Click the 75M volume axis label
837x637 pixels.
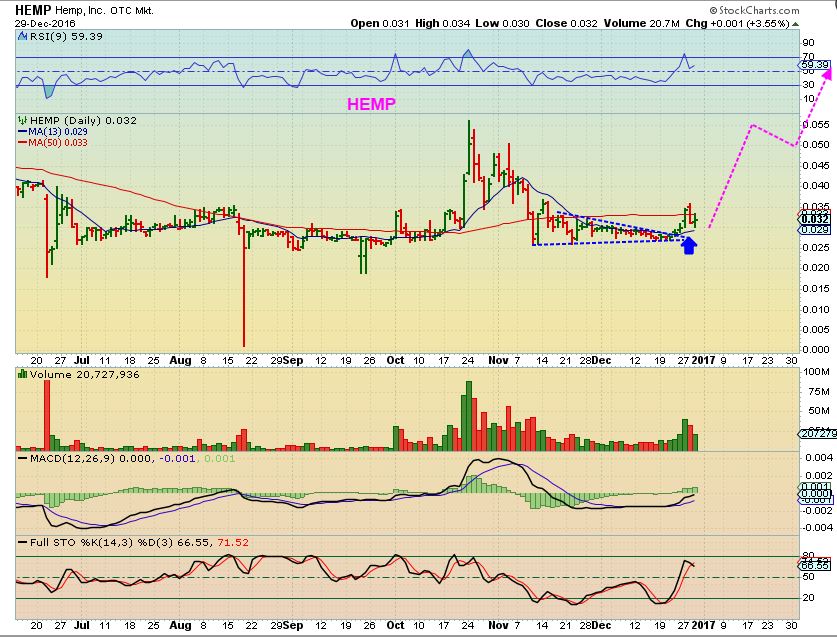(819, 391)
